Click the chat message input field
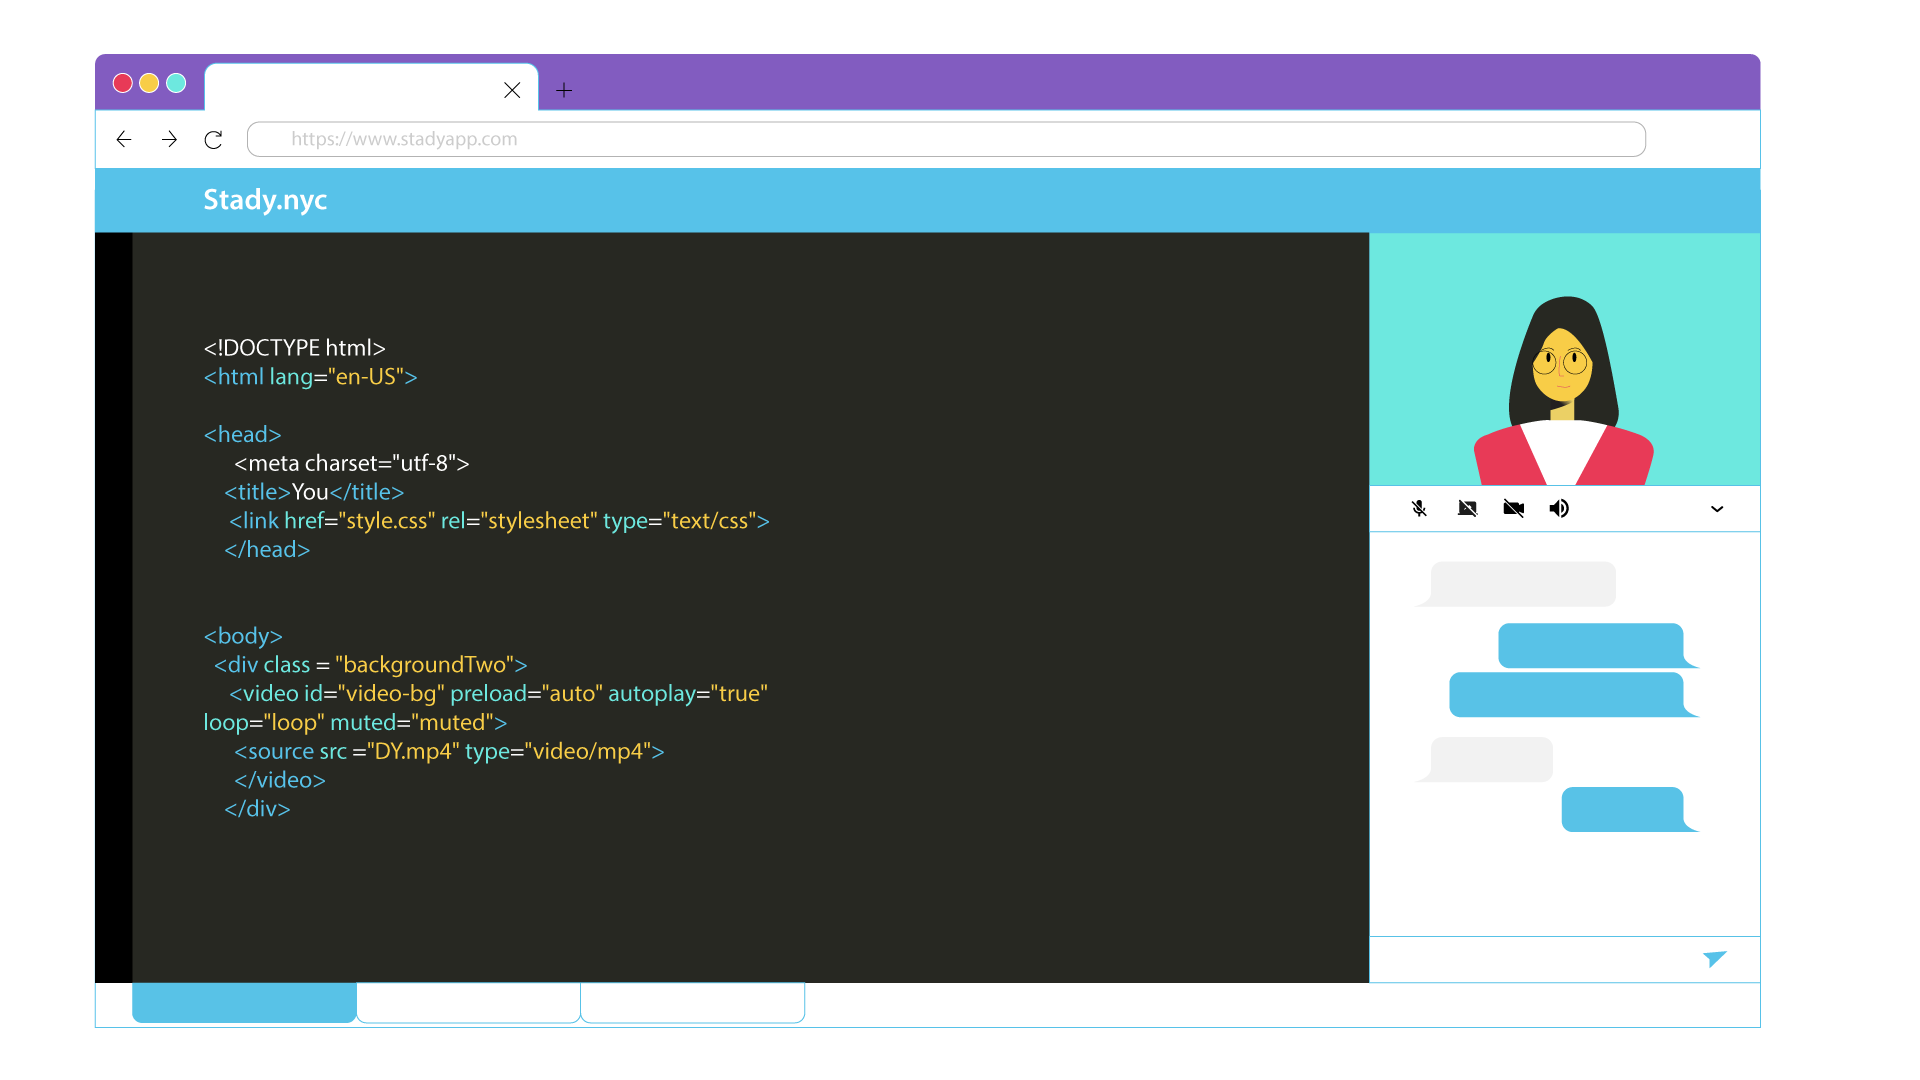 click(1530, 959)
